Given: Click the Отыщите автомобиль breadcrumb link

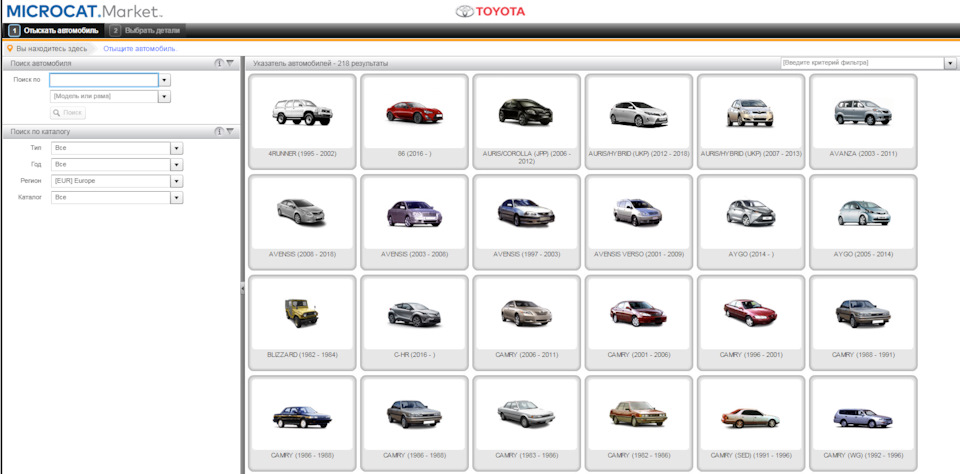Looking at the screenshot, I should [139, 48].
